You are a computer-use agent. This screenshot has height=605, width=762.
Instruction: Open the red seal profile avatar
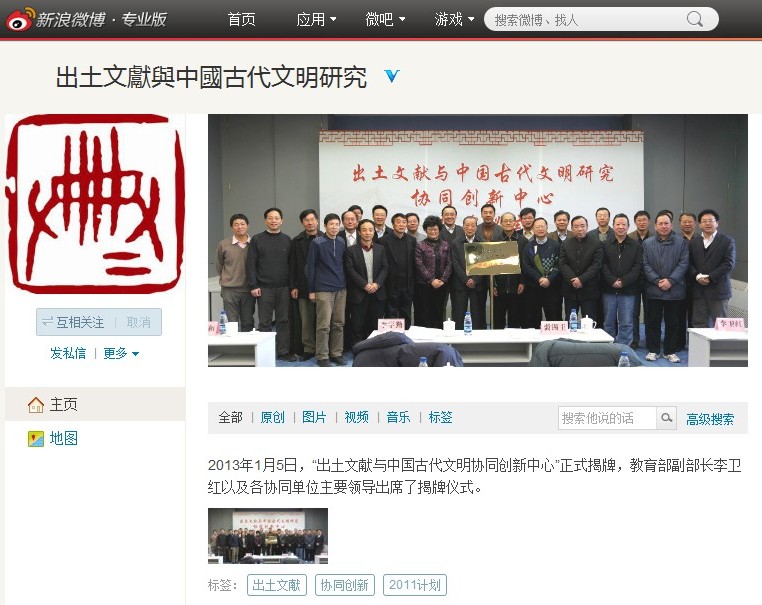(x=95, y=204)
